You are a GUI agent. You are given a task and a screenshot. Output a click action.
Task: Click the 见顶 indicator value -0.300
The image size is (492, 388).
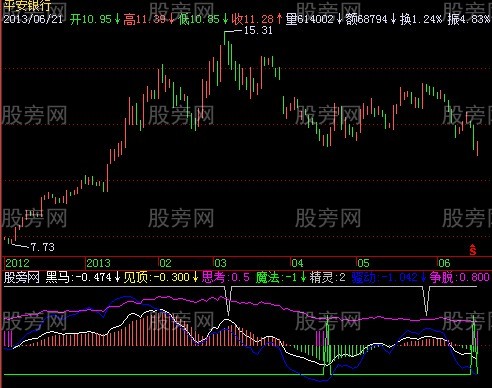tap(157, 277)
